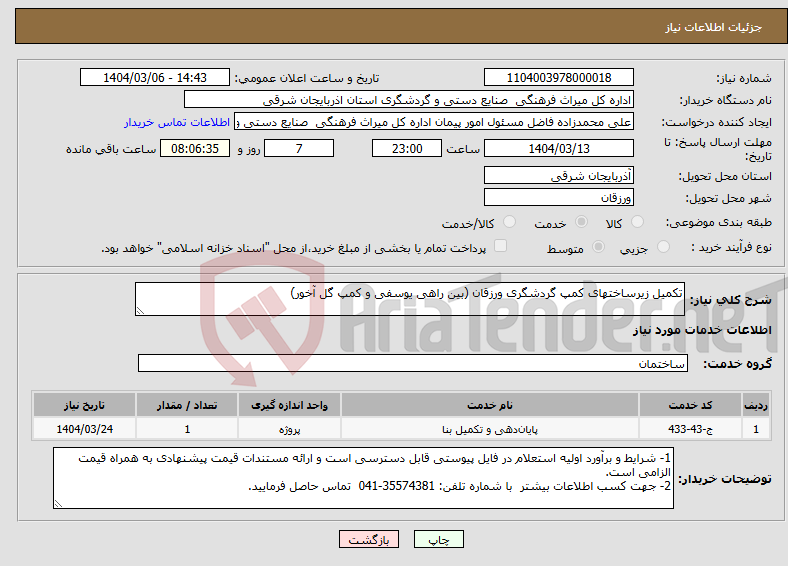Click the ایجاد کننده درخواست field
The height and width of the screenshot is (566, 788).
click(434, 122)
